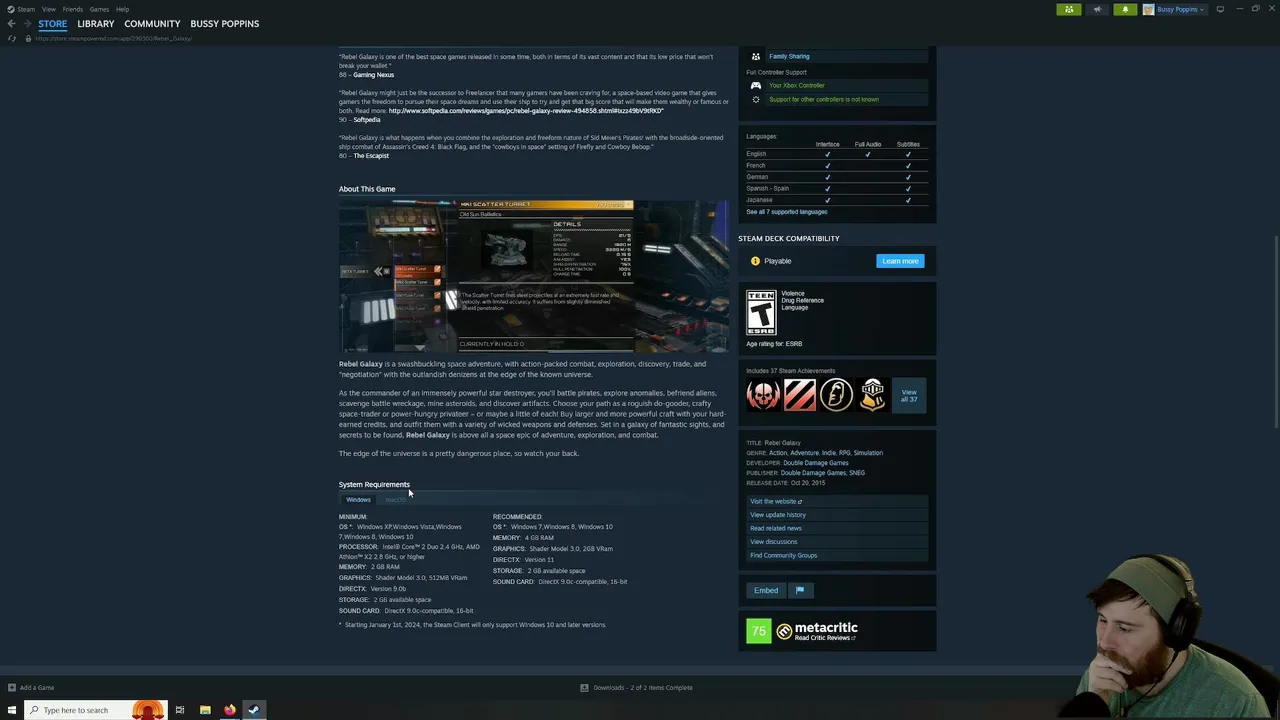
Task: Expand the Bussy Poppins account dropdown
Action: (1179, 9)
